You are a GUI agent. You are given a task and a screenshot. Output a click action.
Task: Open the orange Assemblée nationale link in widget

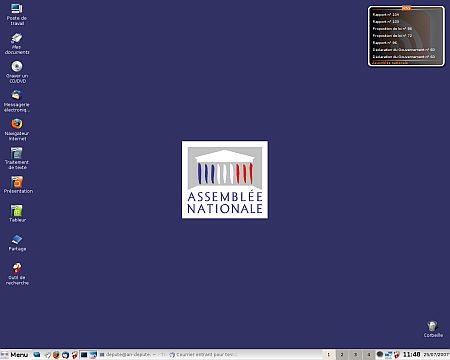(390, 63)
